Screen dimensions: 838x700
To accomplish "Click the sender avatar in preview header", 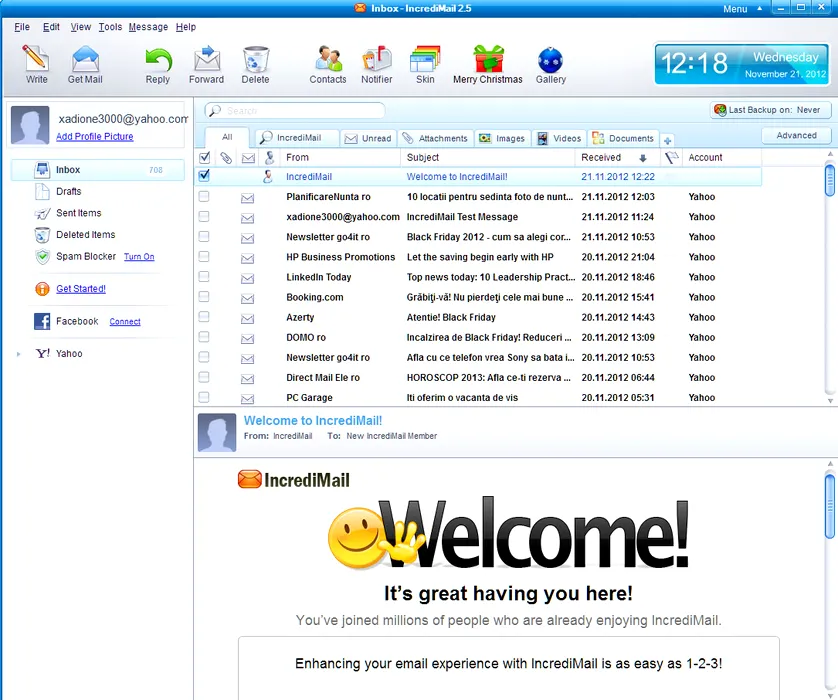I will [x=217, y=432].
